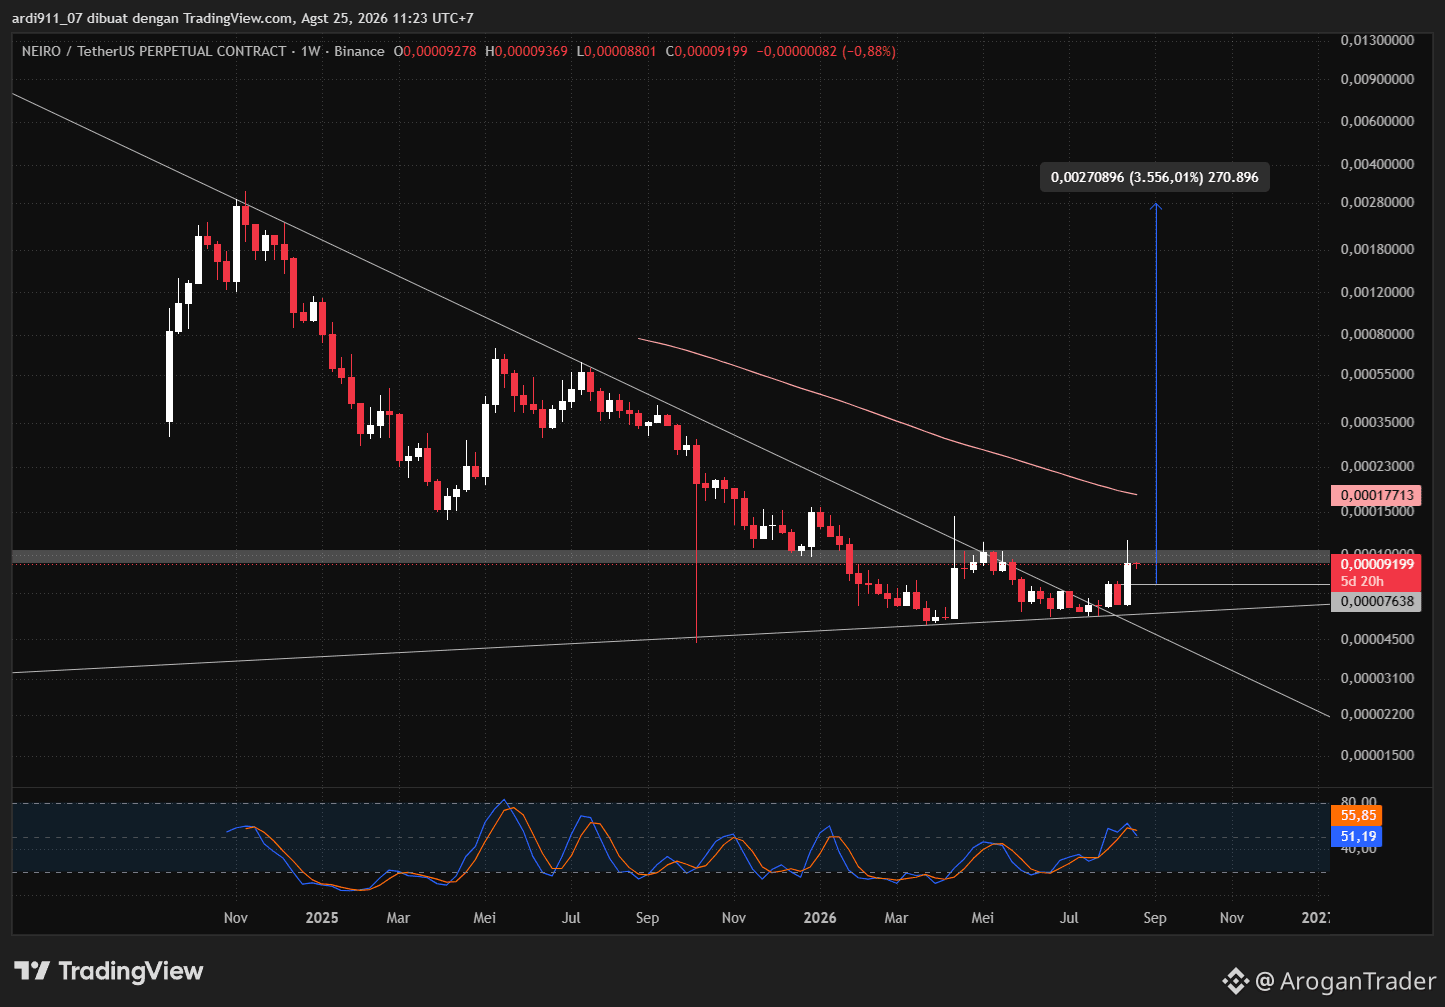Click the 0,00180000 price scale label
This screenshot has width=1445, height=1007.
(x=1377, y=248)
